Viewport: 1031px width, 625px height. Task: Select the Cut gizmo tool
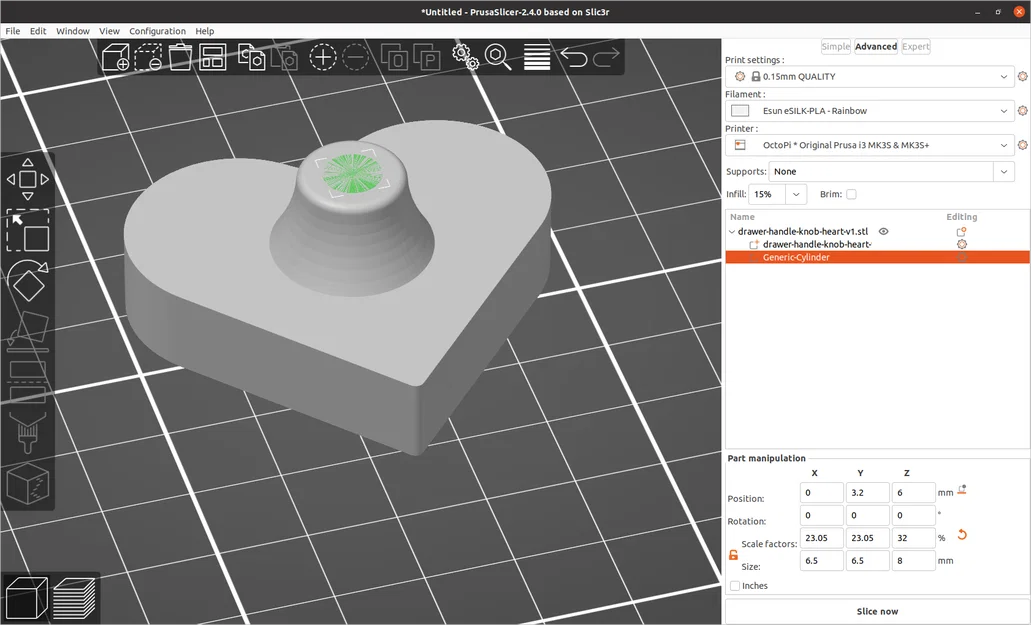[28, 382]
